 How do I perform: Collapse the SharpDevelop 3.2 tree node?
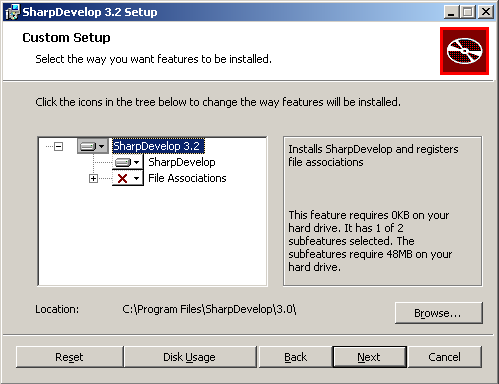59,146
